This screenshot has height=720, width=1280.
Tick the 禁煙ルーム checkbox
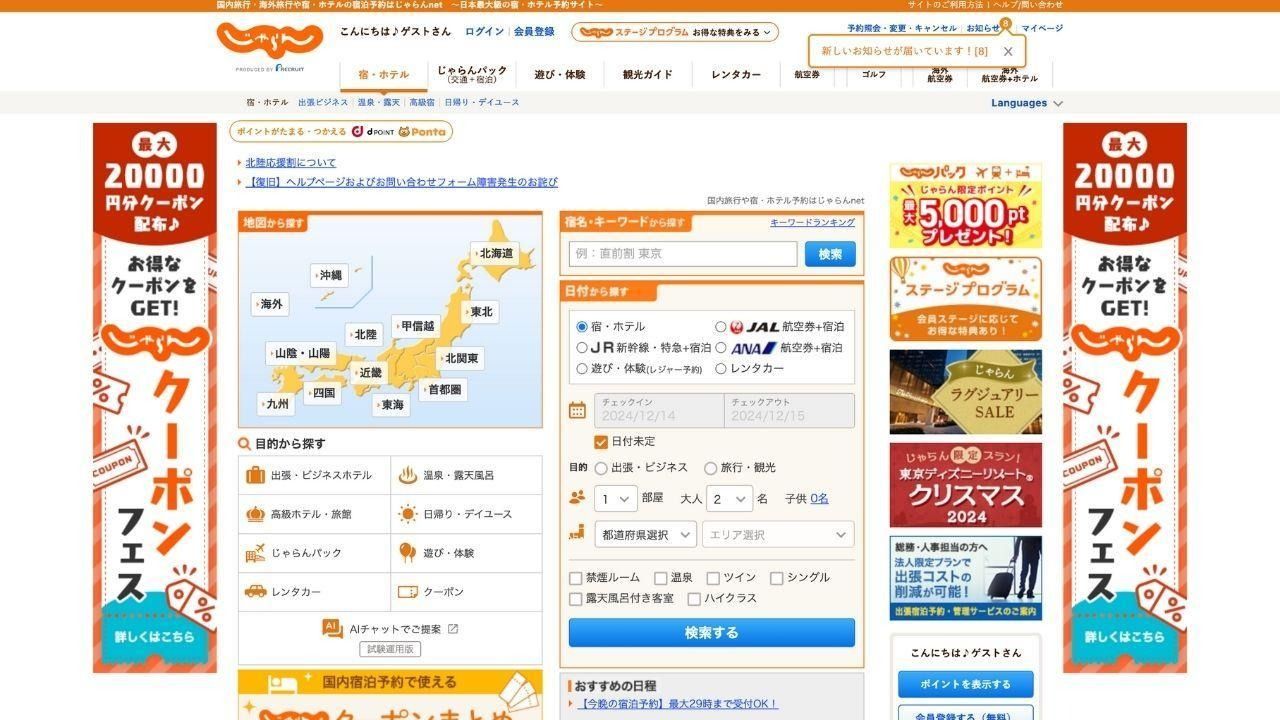tap(576, 578)
